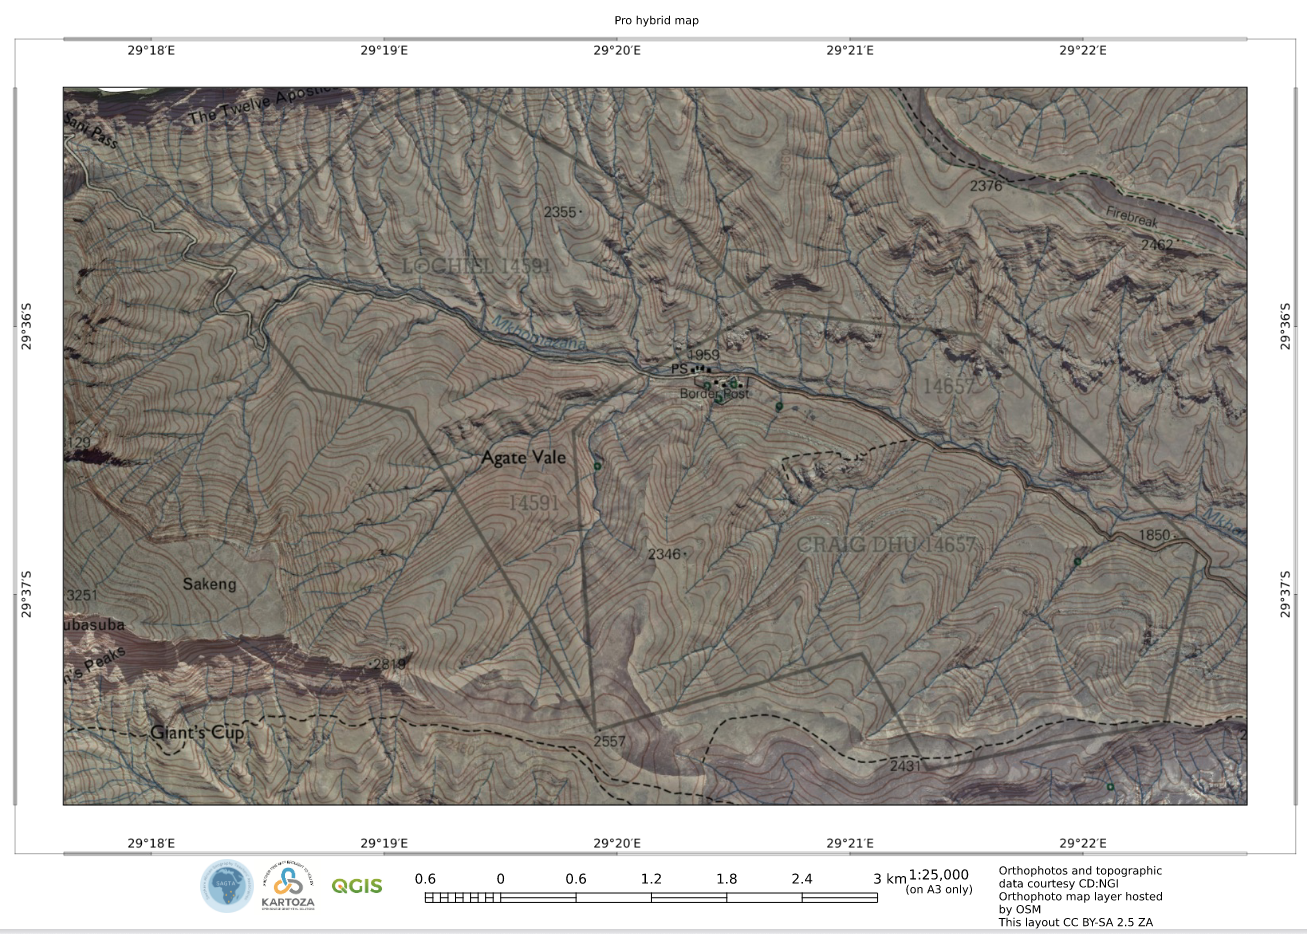Click the scale bar graphic
Image resolution: width=1307 pixels, height=934 pixels.
pos(651,898)
